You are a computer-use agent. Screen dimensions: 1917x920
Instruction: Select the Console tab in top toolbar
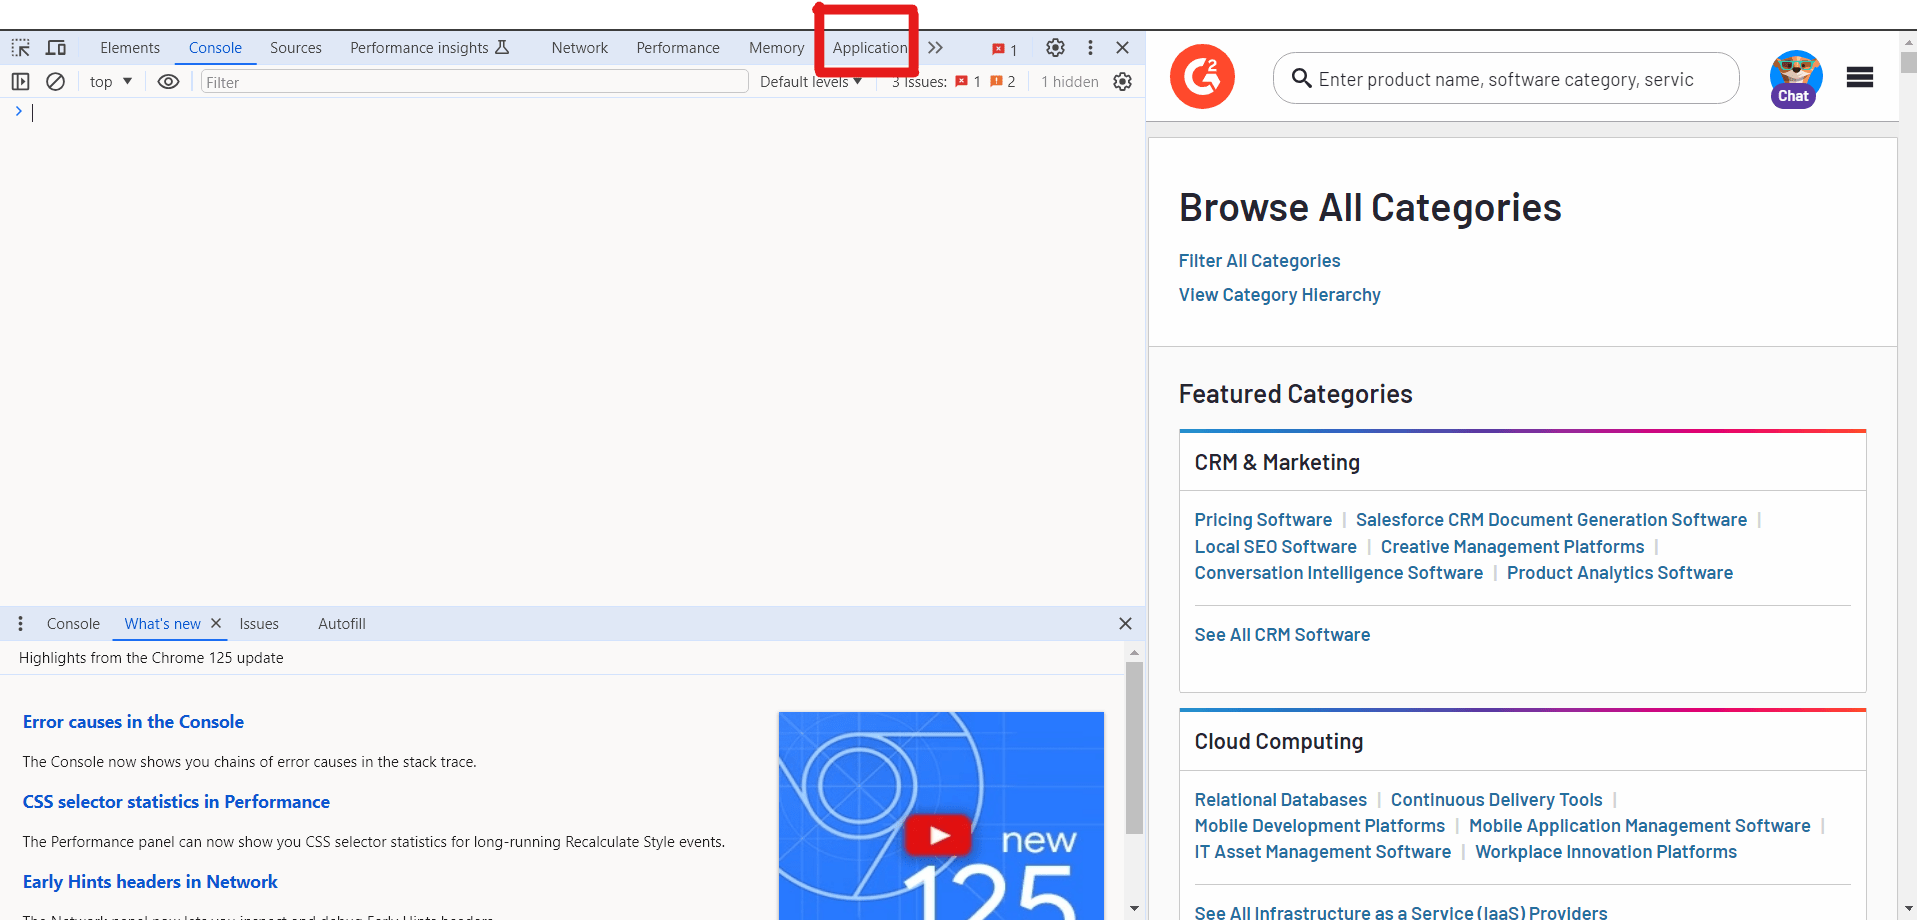[x=215, y=48]
